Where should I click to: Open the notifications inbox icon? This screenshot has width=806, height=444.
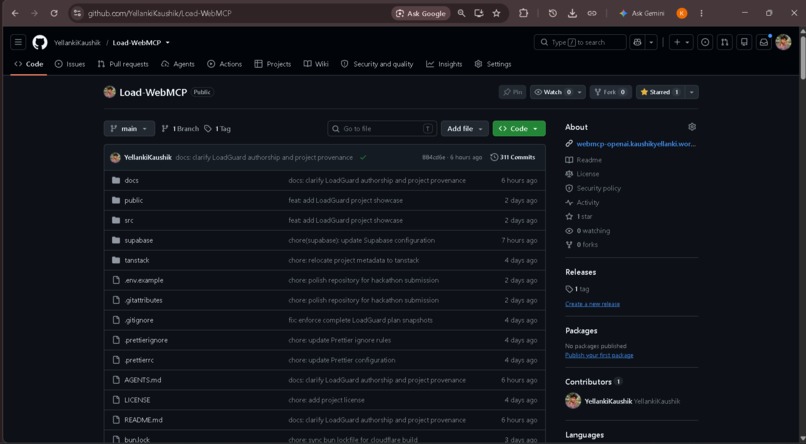(764, 42)
